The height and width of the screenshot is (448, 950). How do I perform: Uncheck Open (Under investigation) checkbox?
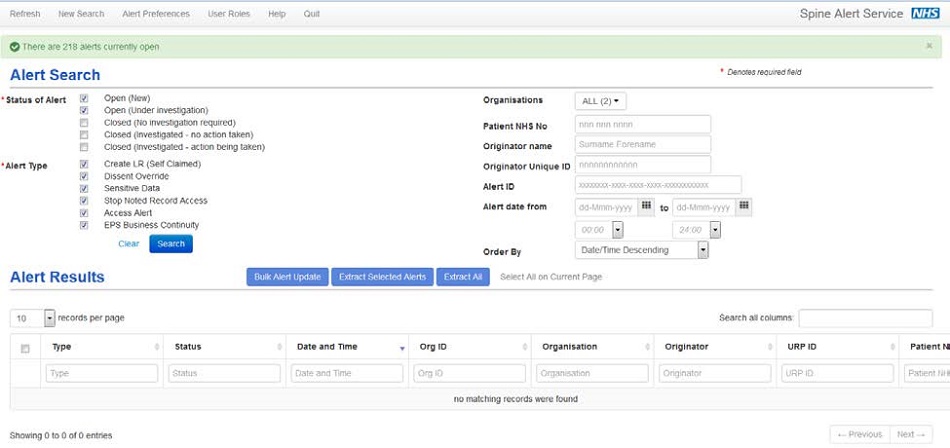(84, 110)
